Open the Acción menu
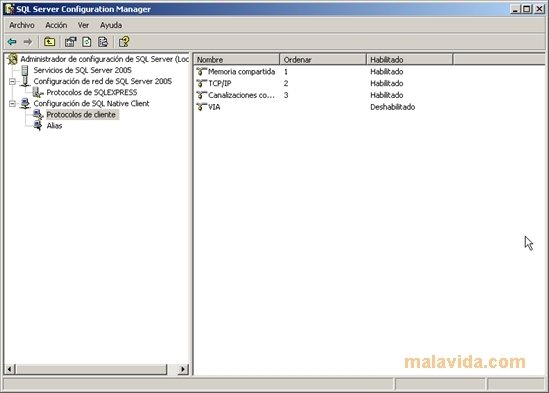 point(56,25)
